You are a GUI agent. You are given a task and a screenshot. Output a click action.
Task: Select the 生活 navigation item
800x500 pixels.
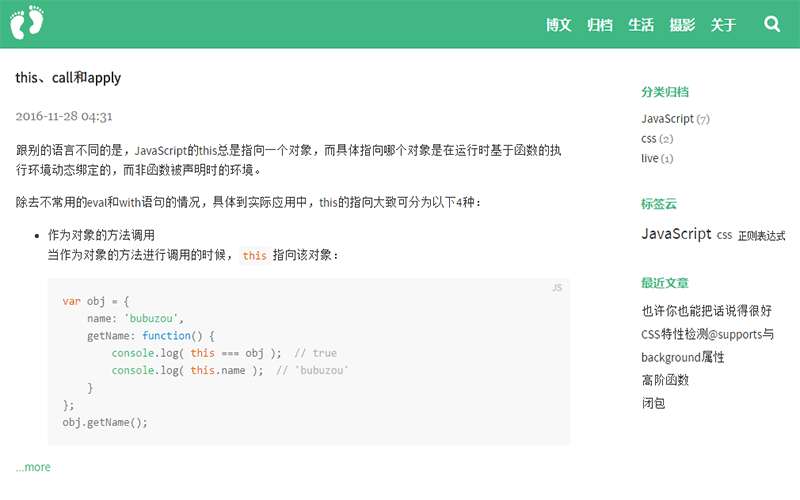(641, 25)
